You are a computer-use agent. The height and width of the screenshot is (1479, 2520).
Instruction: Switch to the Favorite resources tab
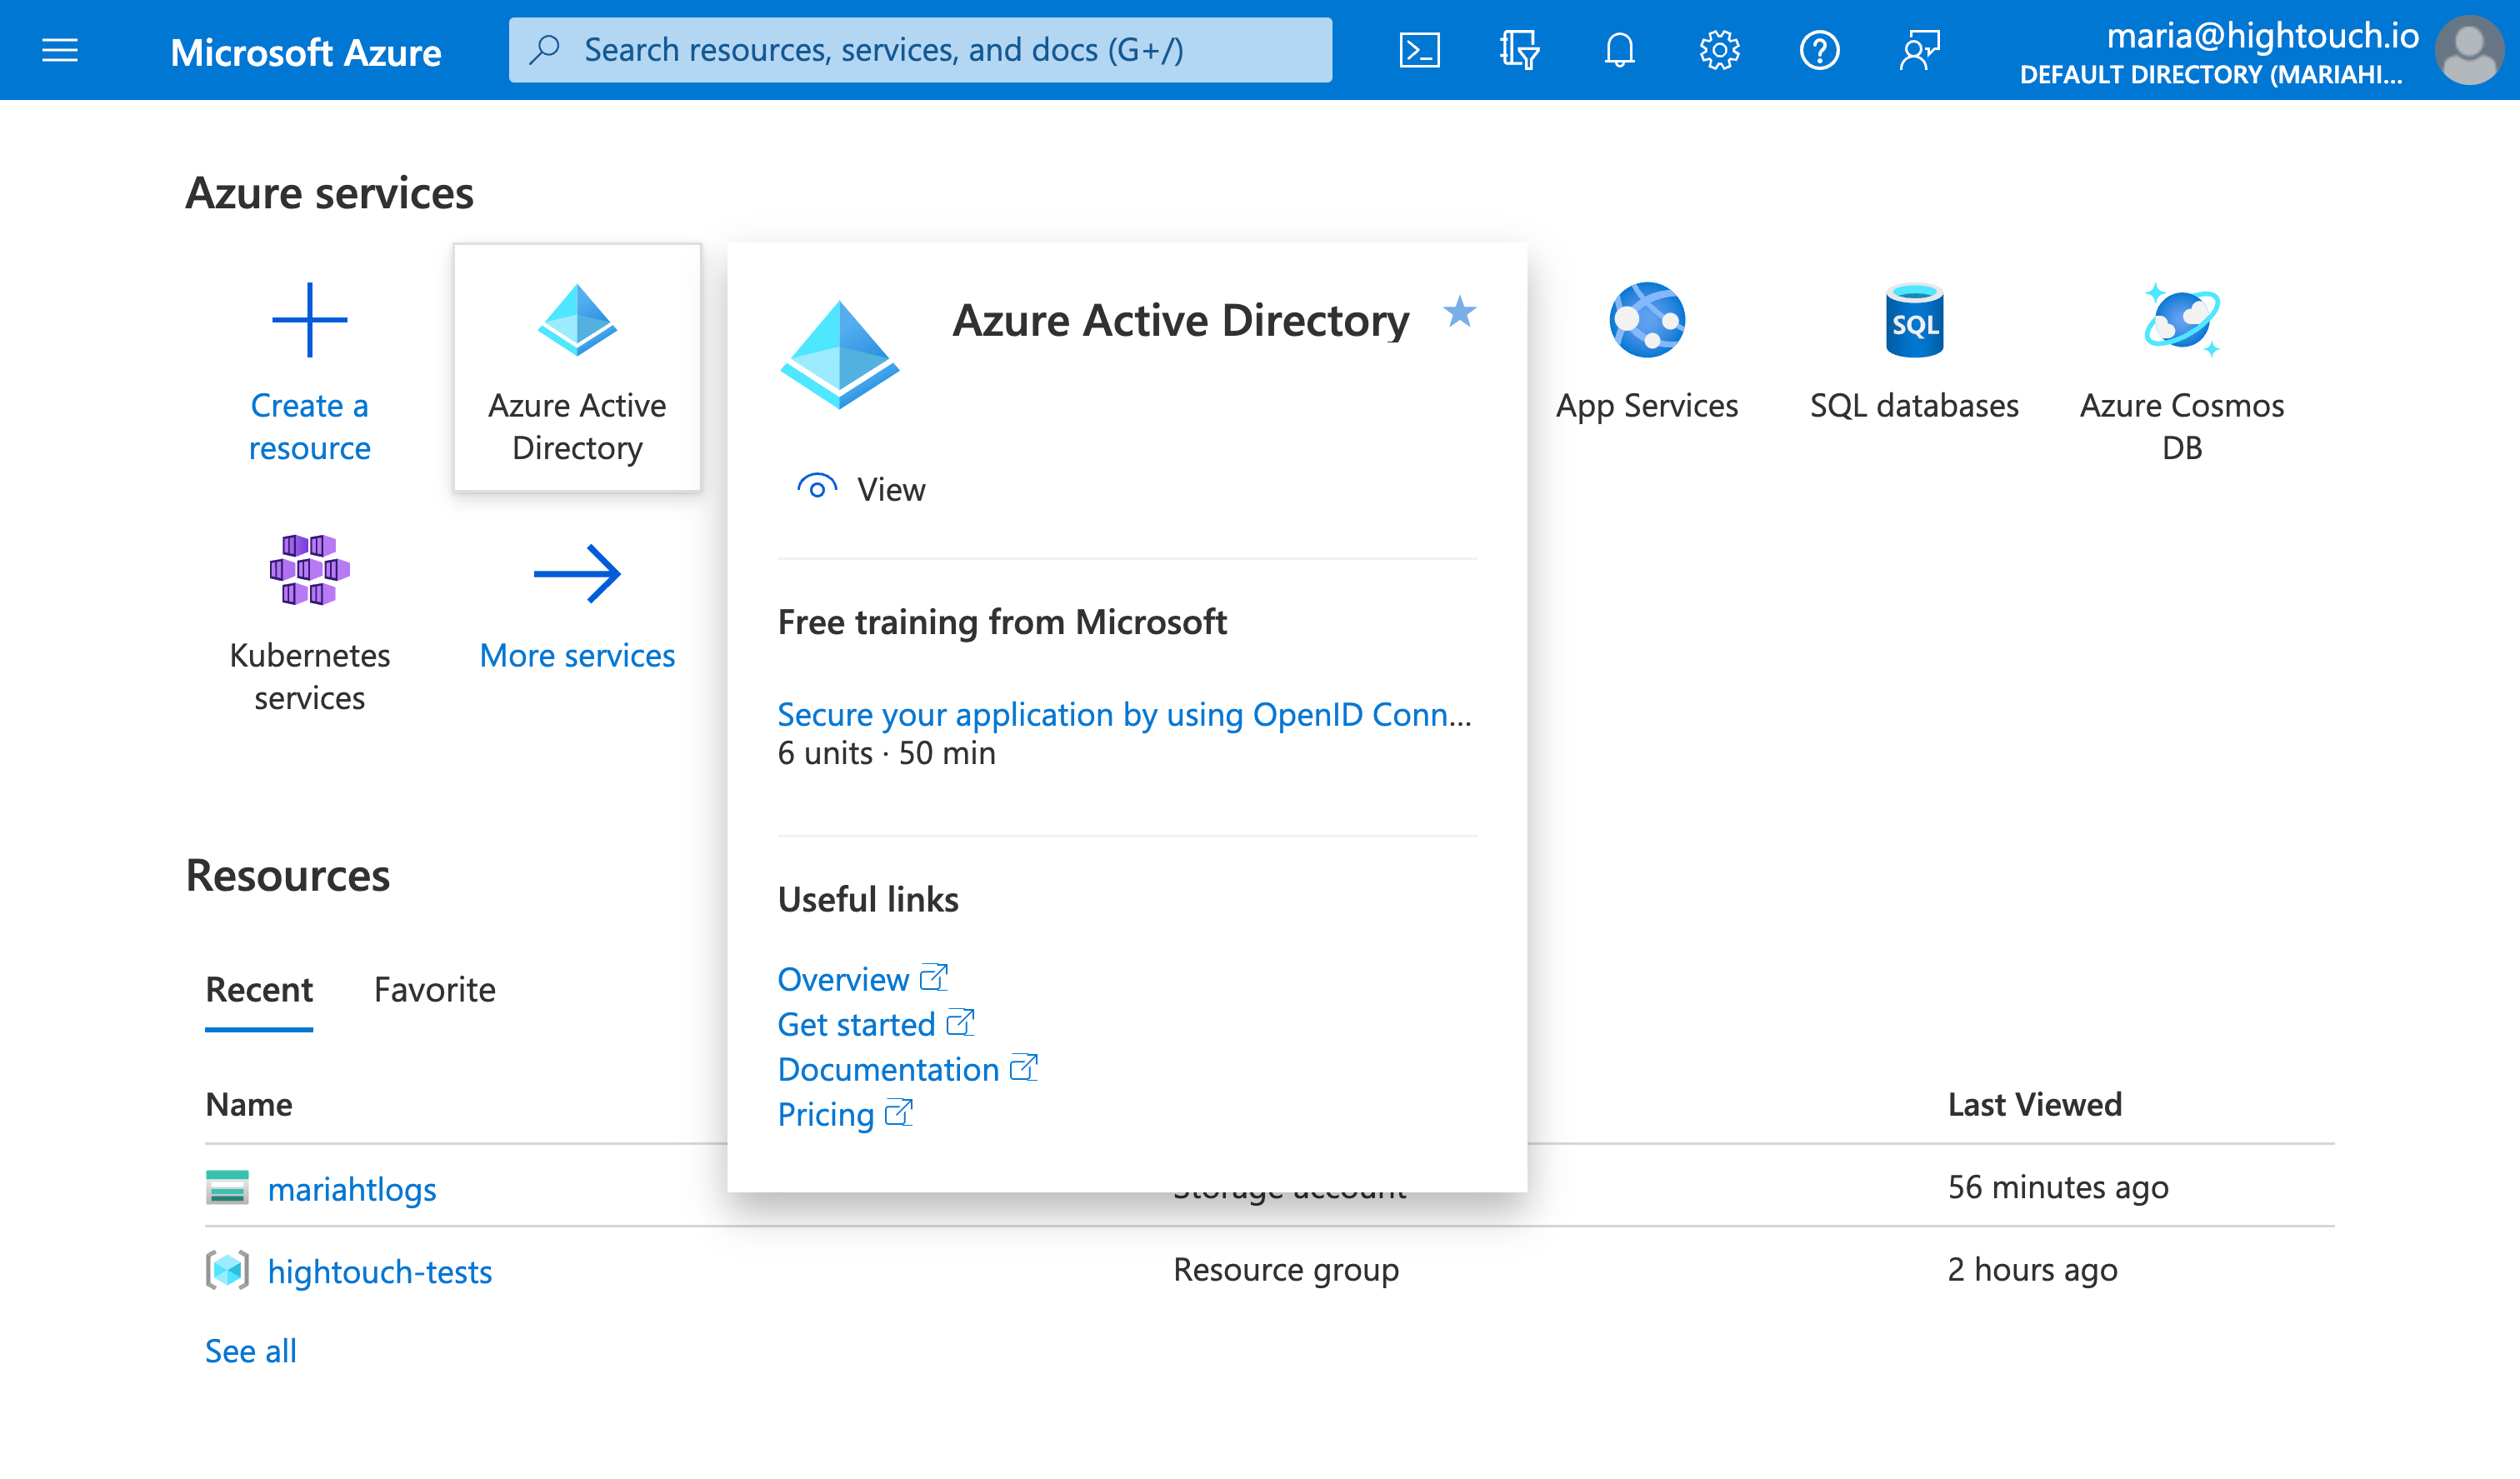coord(434,990)
